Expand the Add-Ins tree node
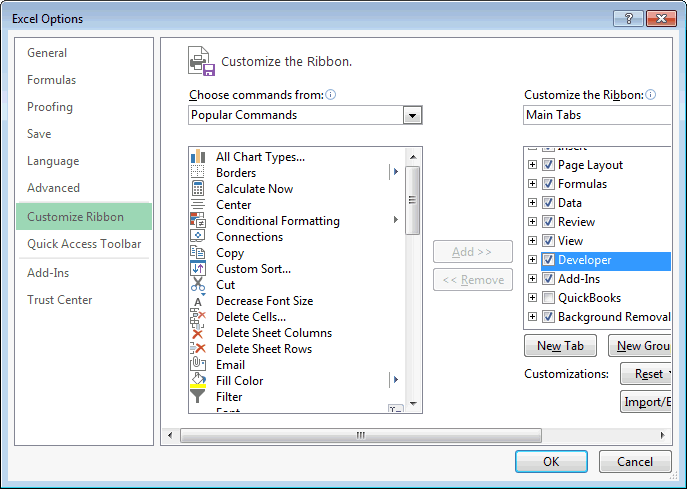Viewport: 687px width, 489px height. coord(532,279)
